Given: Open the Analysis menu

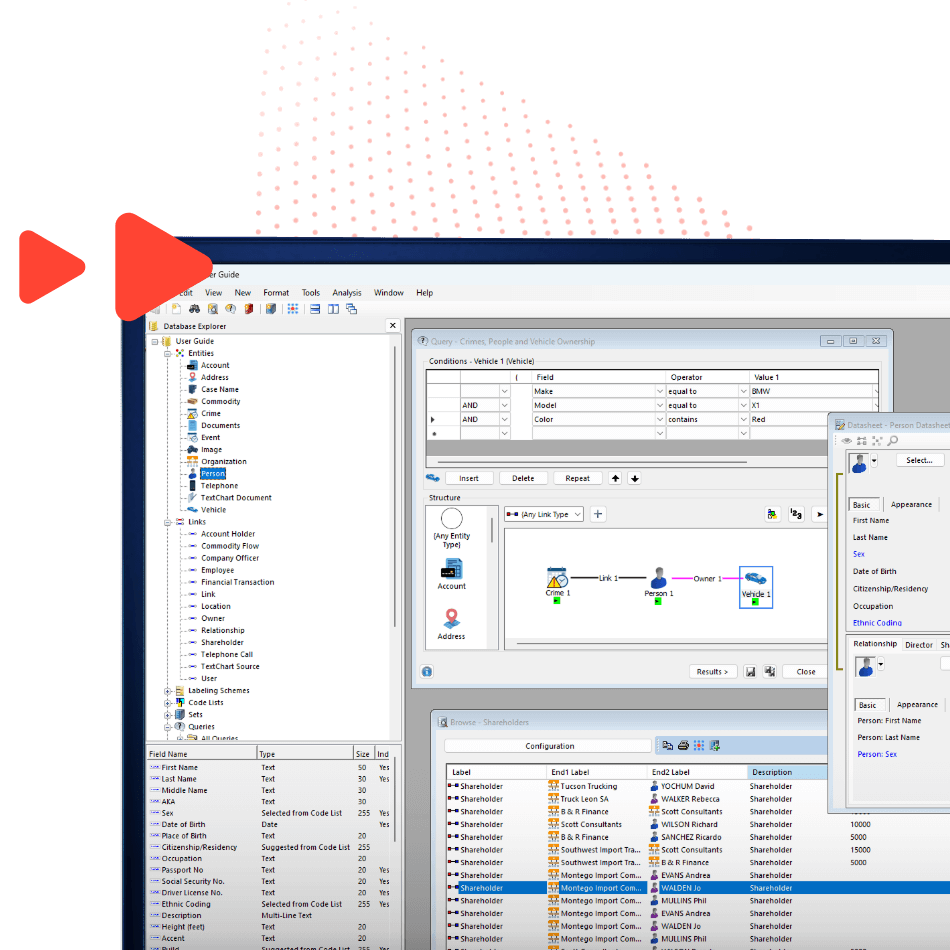Looking at the screenshot, I should [x=347, y=292].
